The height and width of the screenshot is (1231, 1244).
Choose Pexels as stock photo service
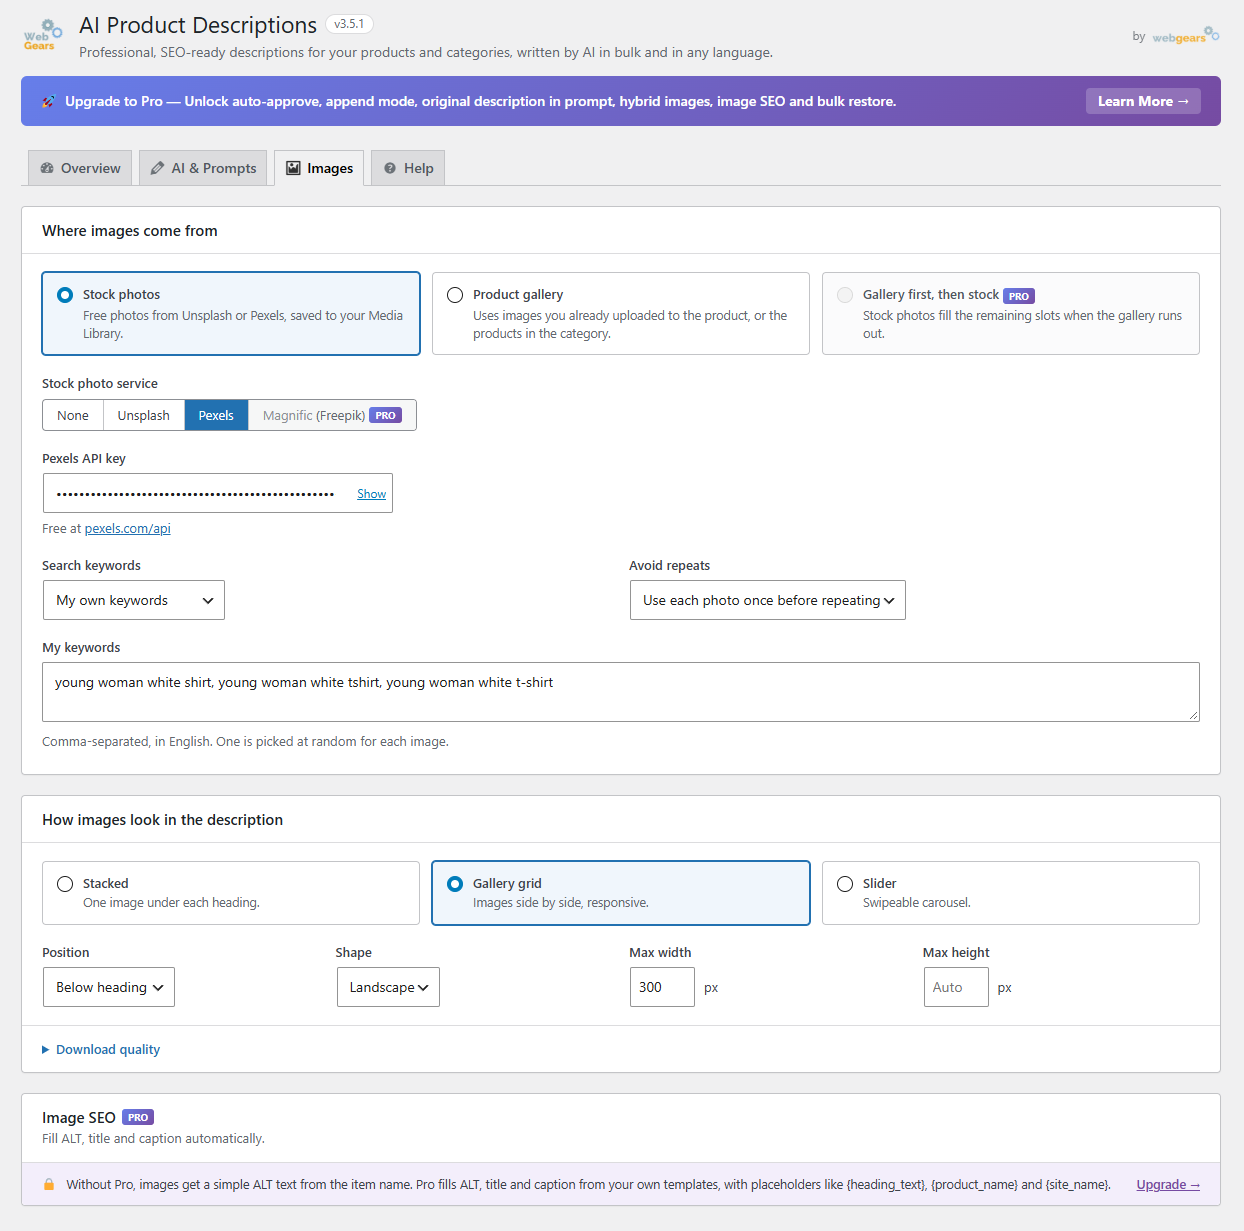[216, 415]
